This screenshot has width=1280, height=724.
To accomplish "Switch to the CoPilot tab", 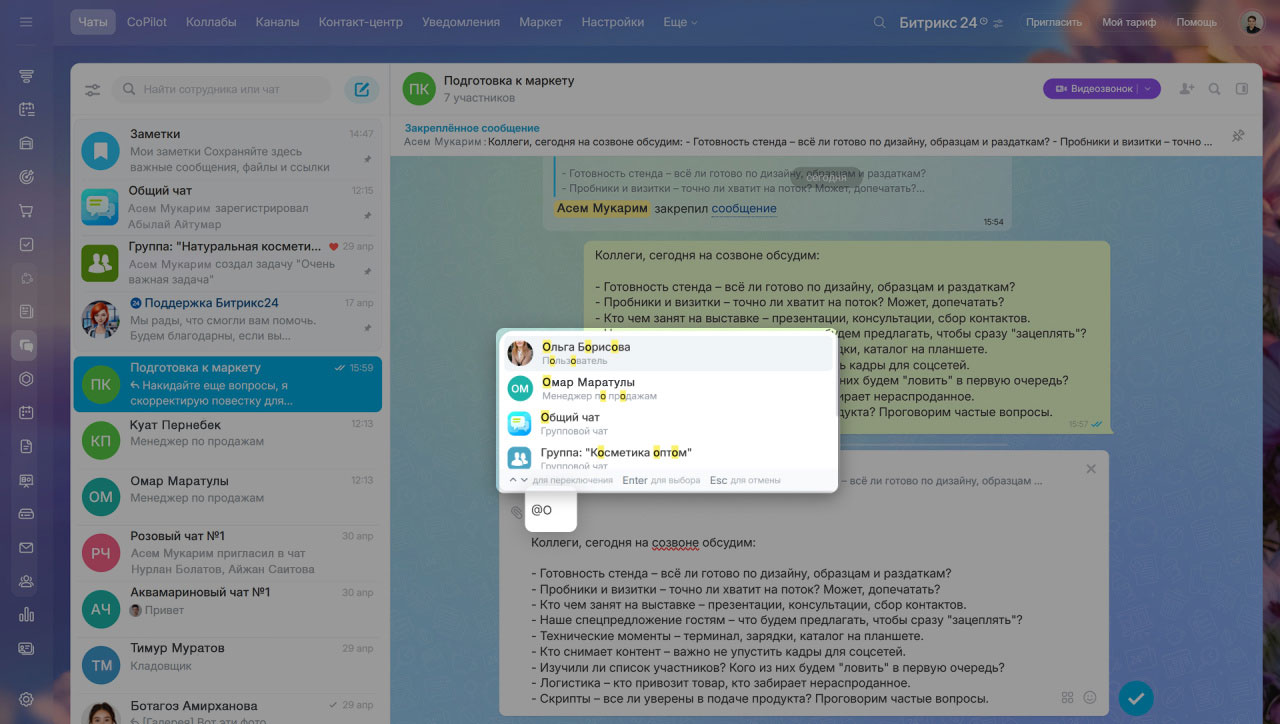I will coord(147,22).
